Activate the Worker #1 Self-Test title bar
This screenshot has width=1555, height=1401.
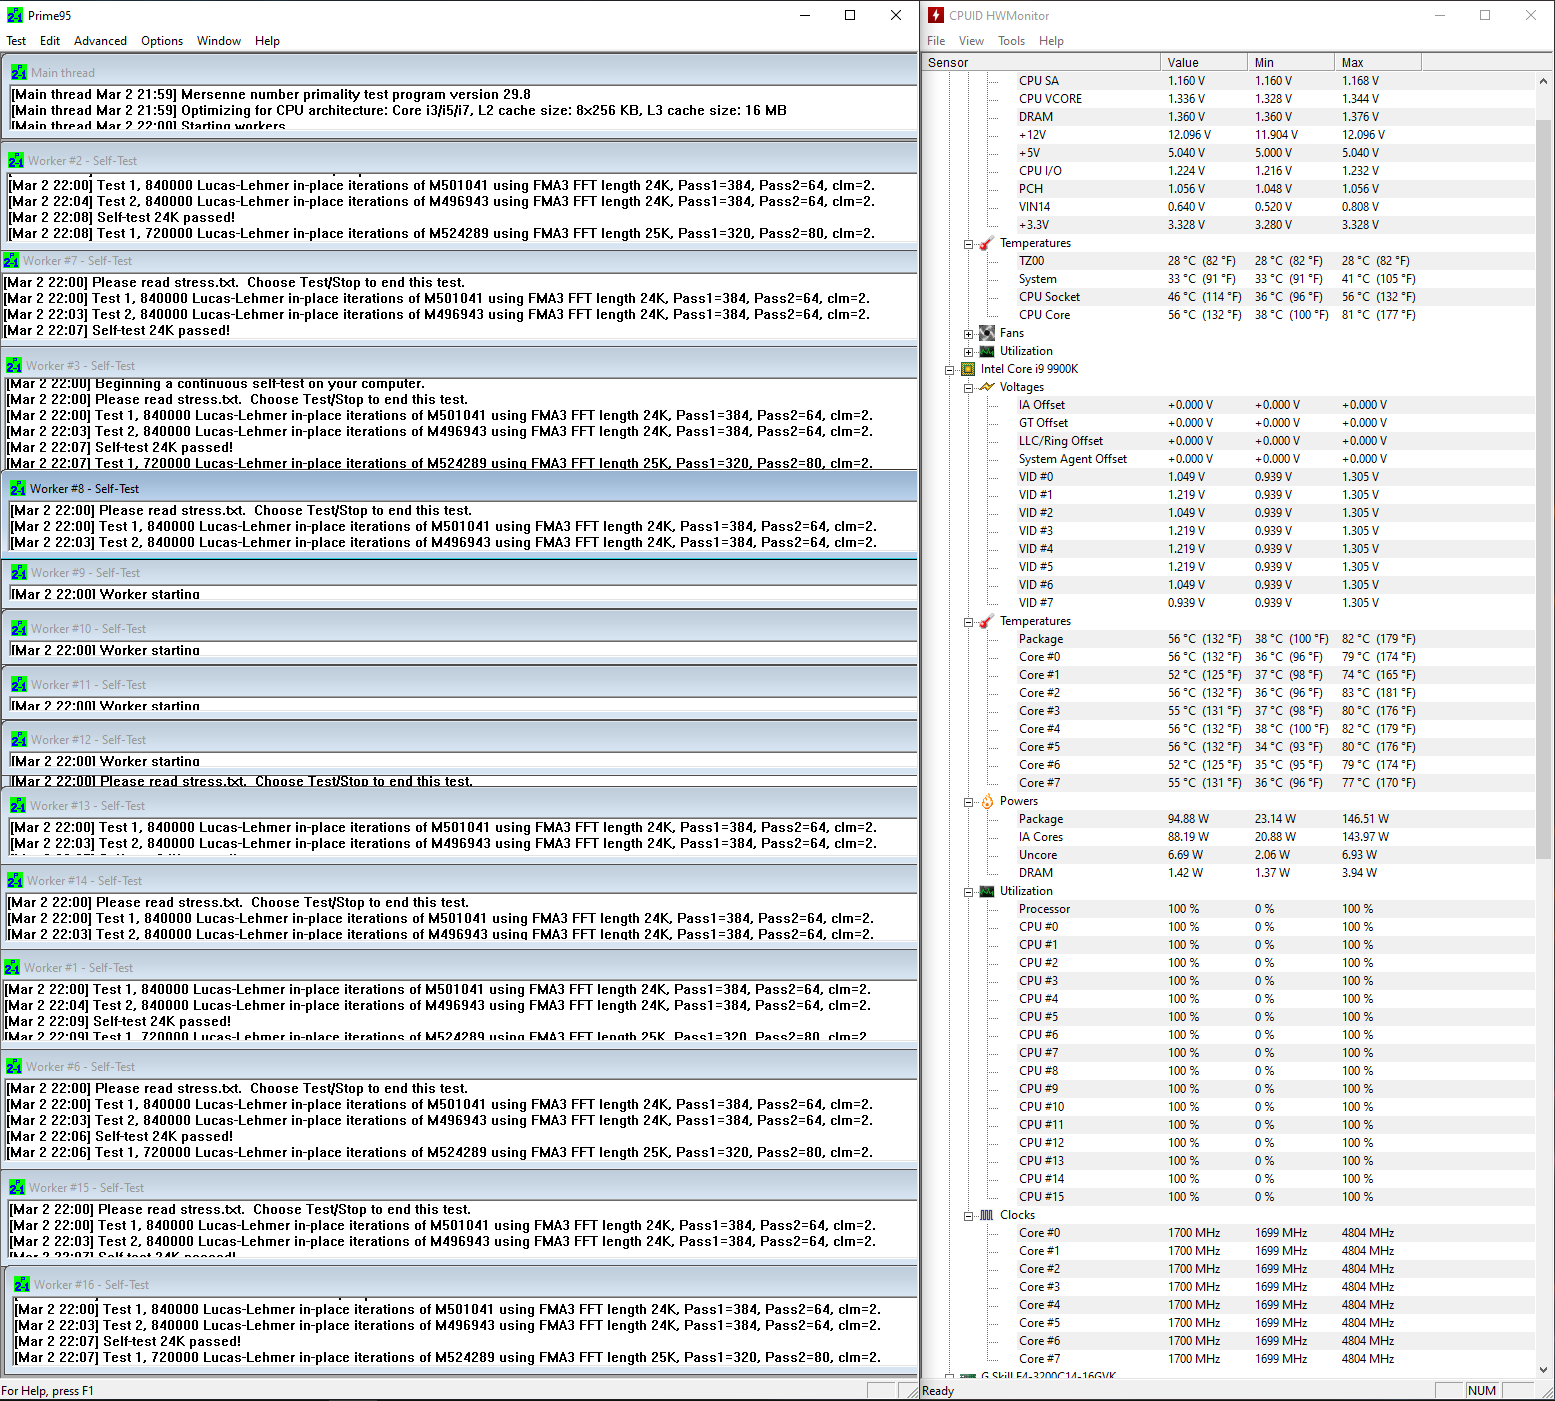[x=459, y=968]
